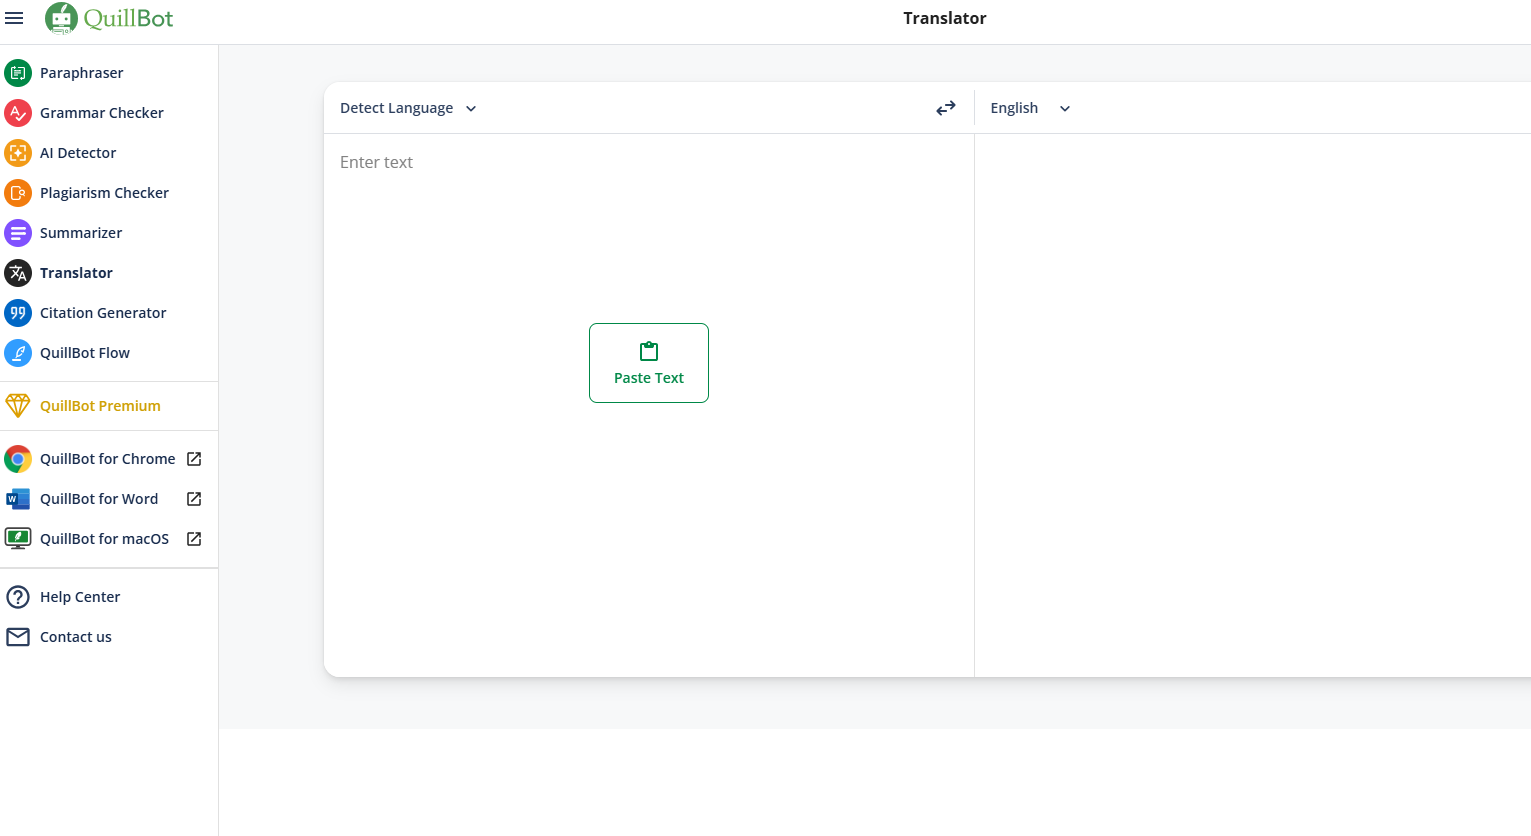The image size is (1531, 836).
Task: Select the Paraphraser tool icon
Action: pyautogui.click(x=18, y=72)
